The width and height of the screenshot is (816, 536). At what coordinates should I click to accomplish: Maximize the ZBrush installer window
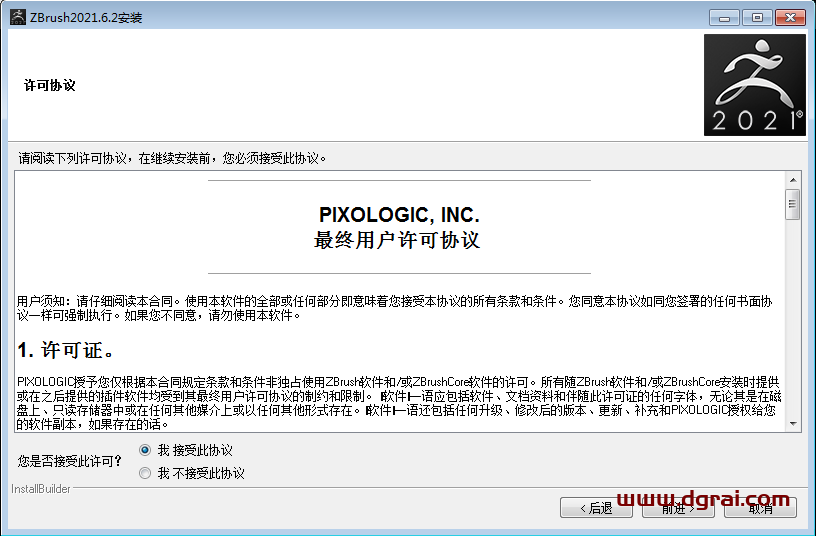pos(757,18)
